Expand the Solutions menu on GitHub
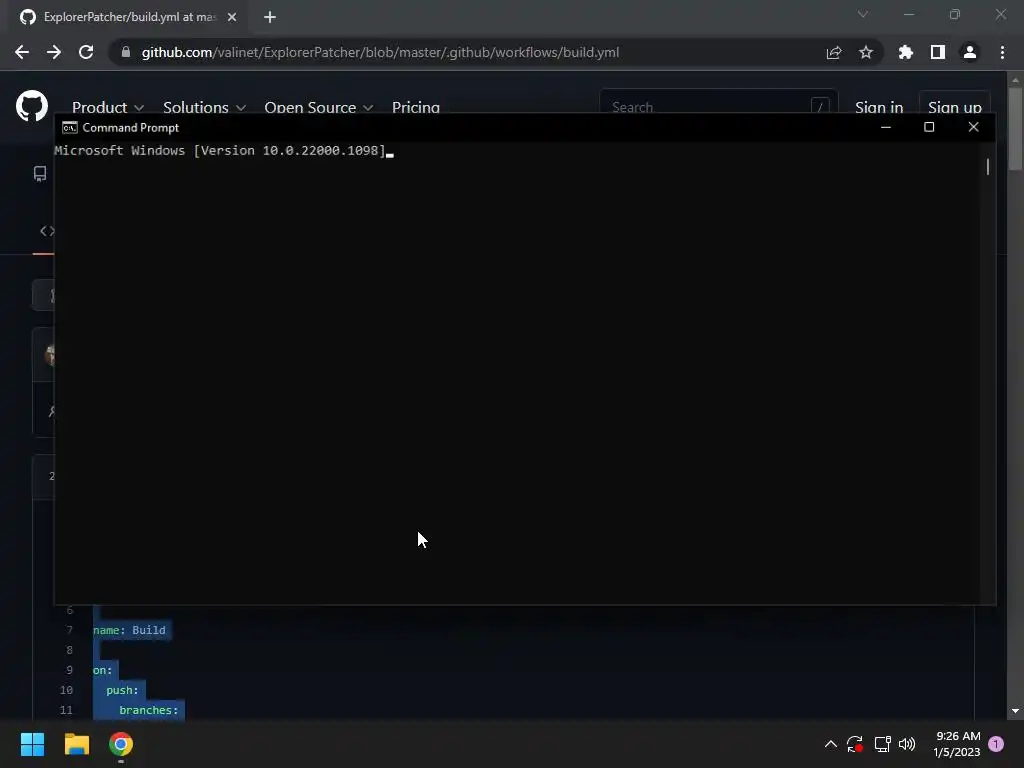1024x768 pixels. (x=204, y=107)
